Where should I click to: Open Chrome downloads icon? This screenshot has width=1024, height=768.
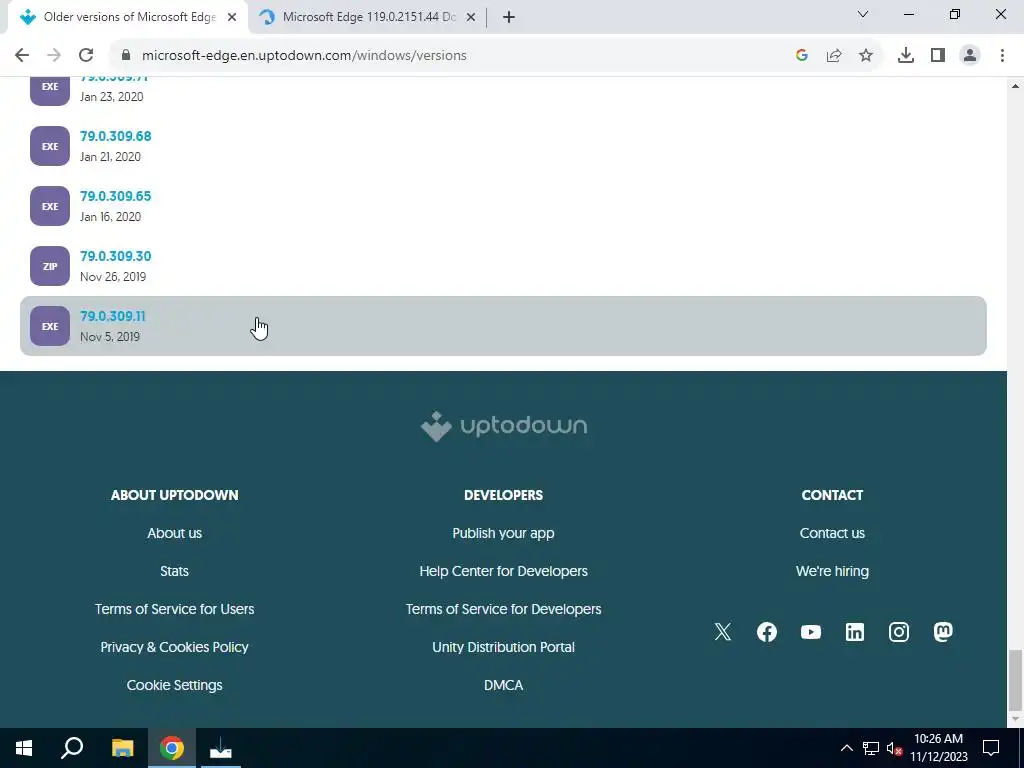(x=906, y=56)
